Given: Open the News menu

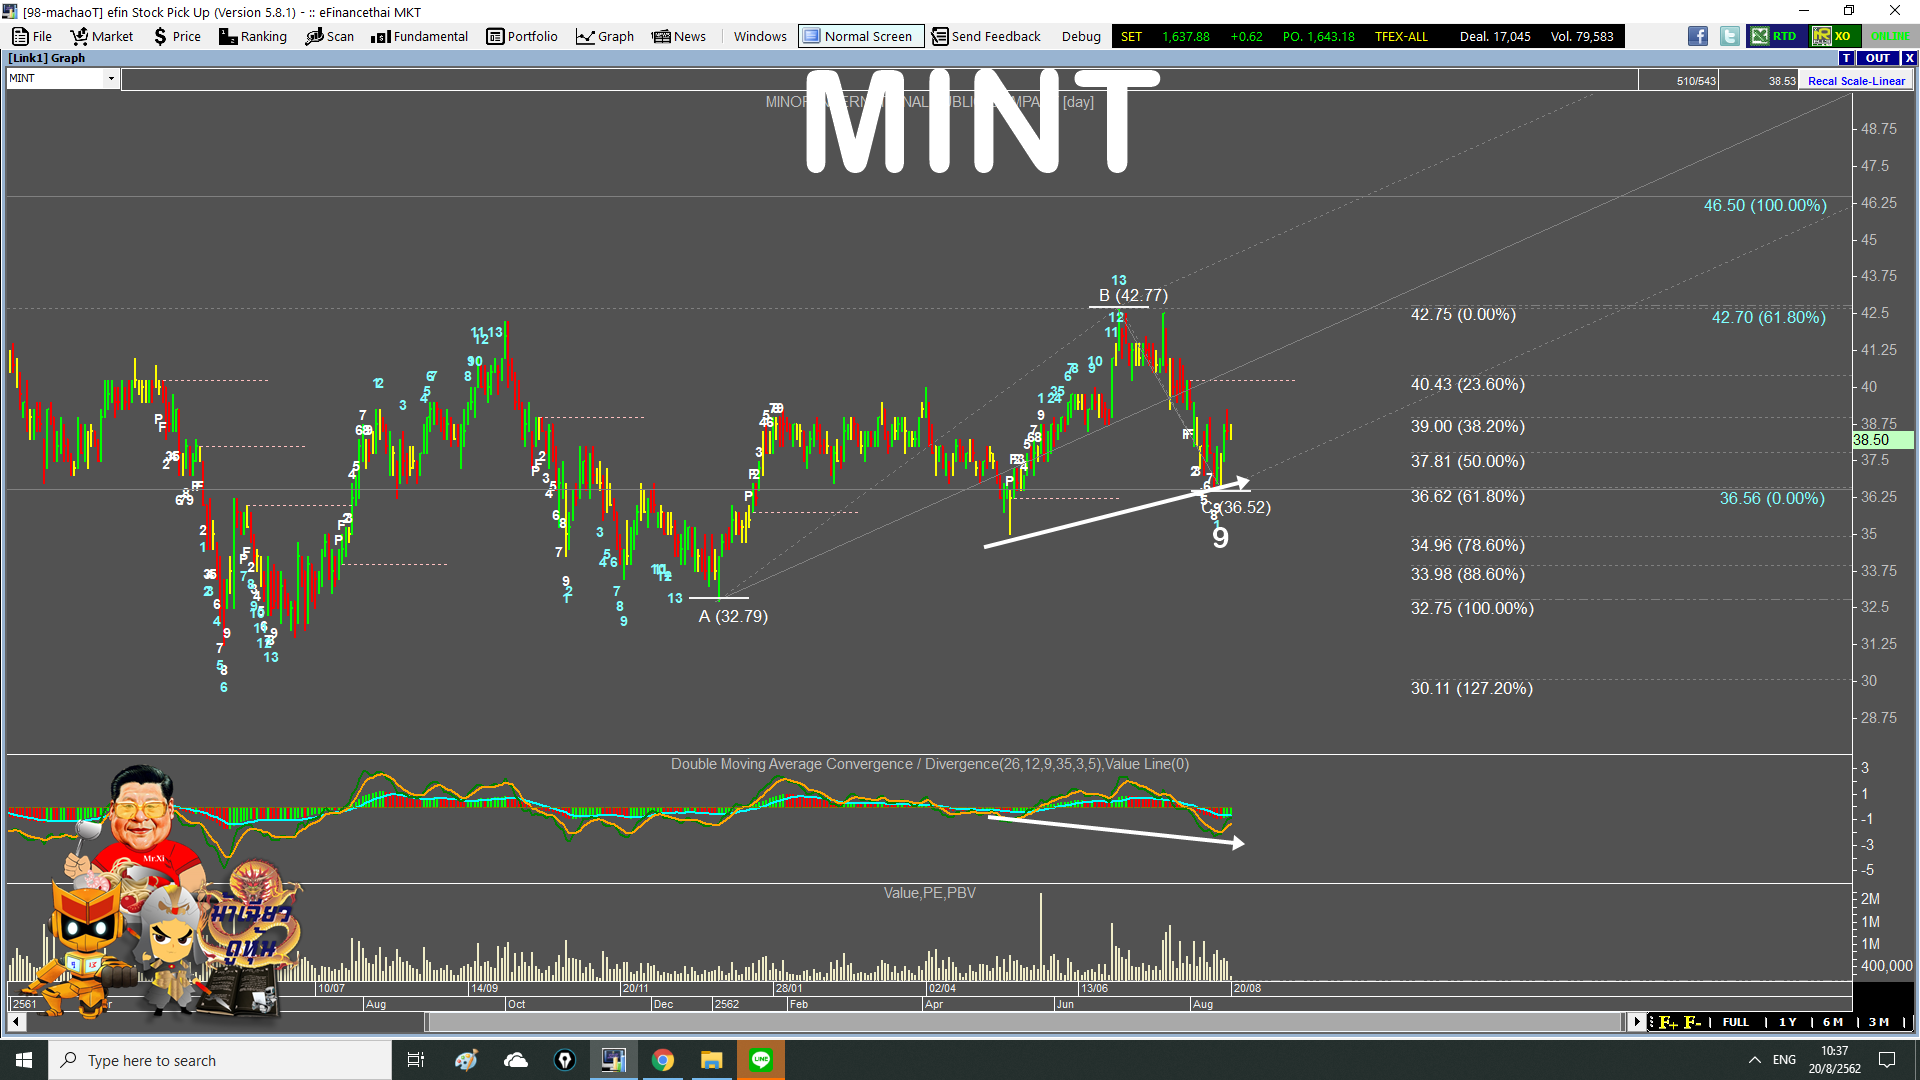Looking at the screenshot, I should tap(679, 36).
